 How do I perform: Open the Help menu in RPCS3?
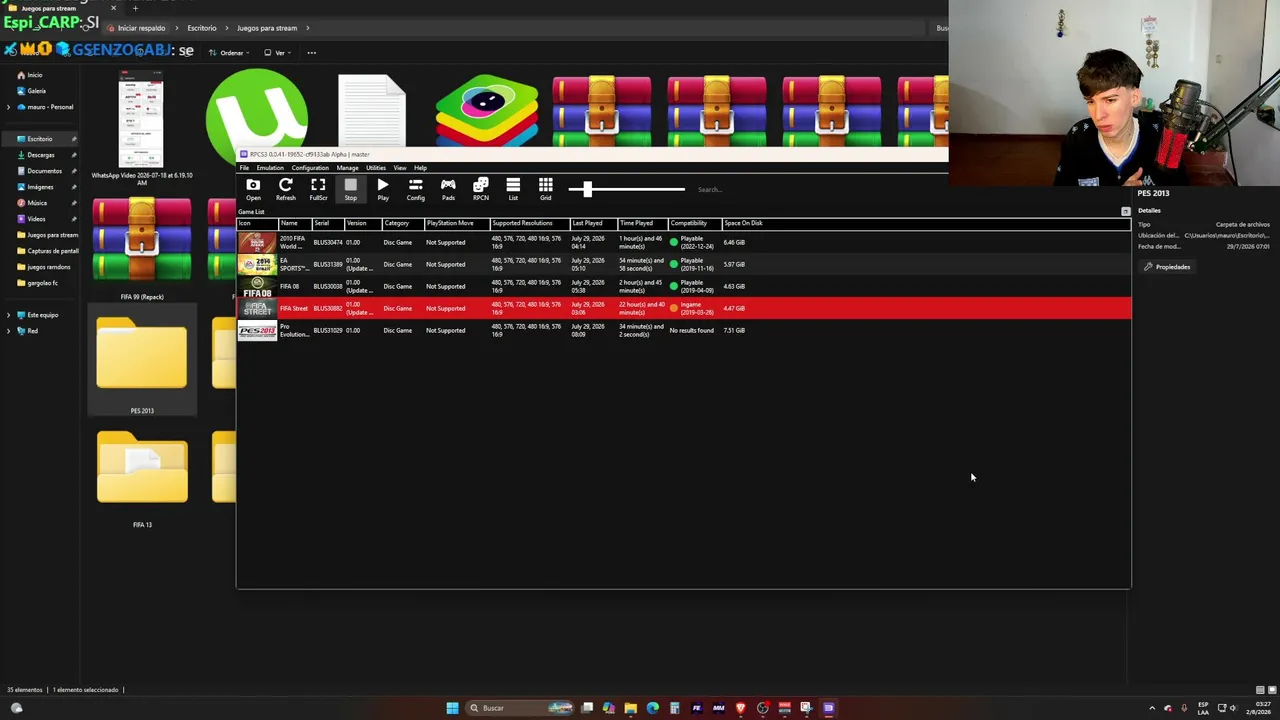pos(420,168)
